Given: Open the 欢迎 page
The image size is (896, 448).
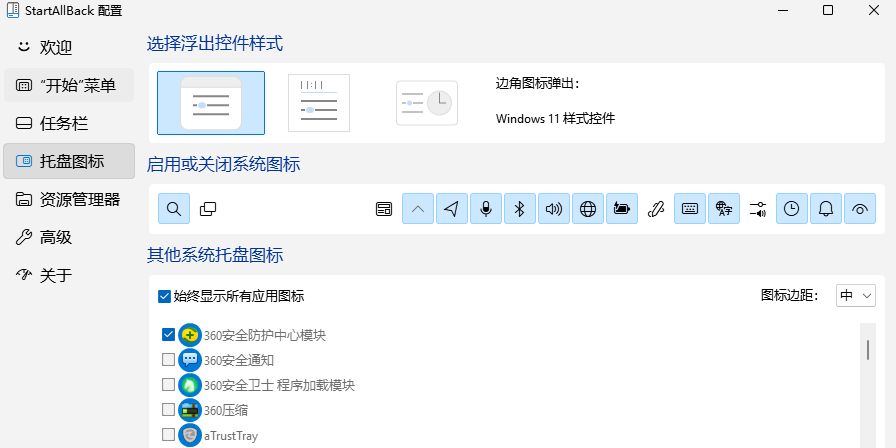Looking at the screenshot, I should tap(69, 47).
